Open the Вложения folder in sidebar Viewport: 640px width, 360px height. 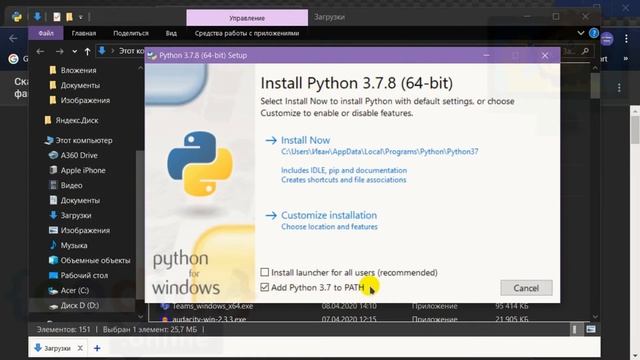78,70
